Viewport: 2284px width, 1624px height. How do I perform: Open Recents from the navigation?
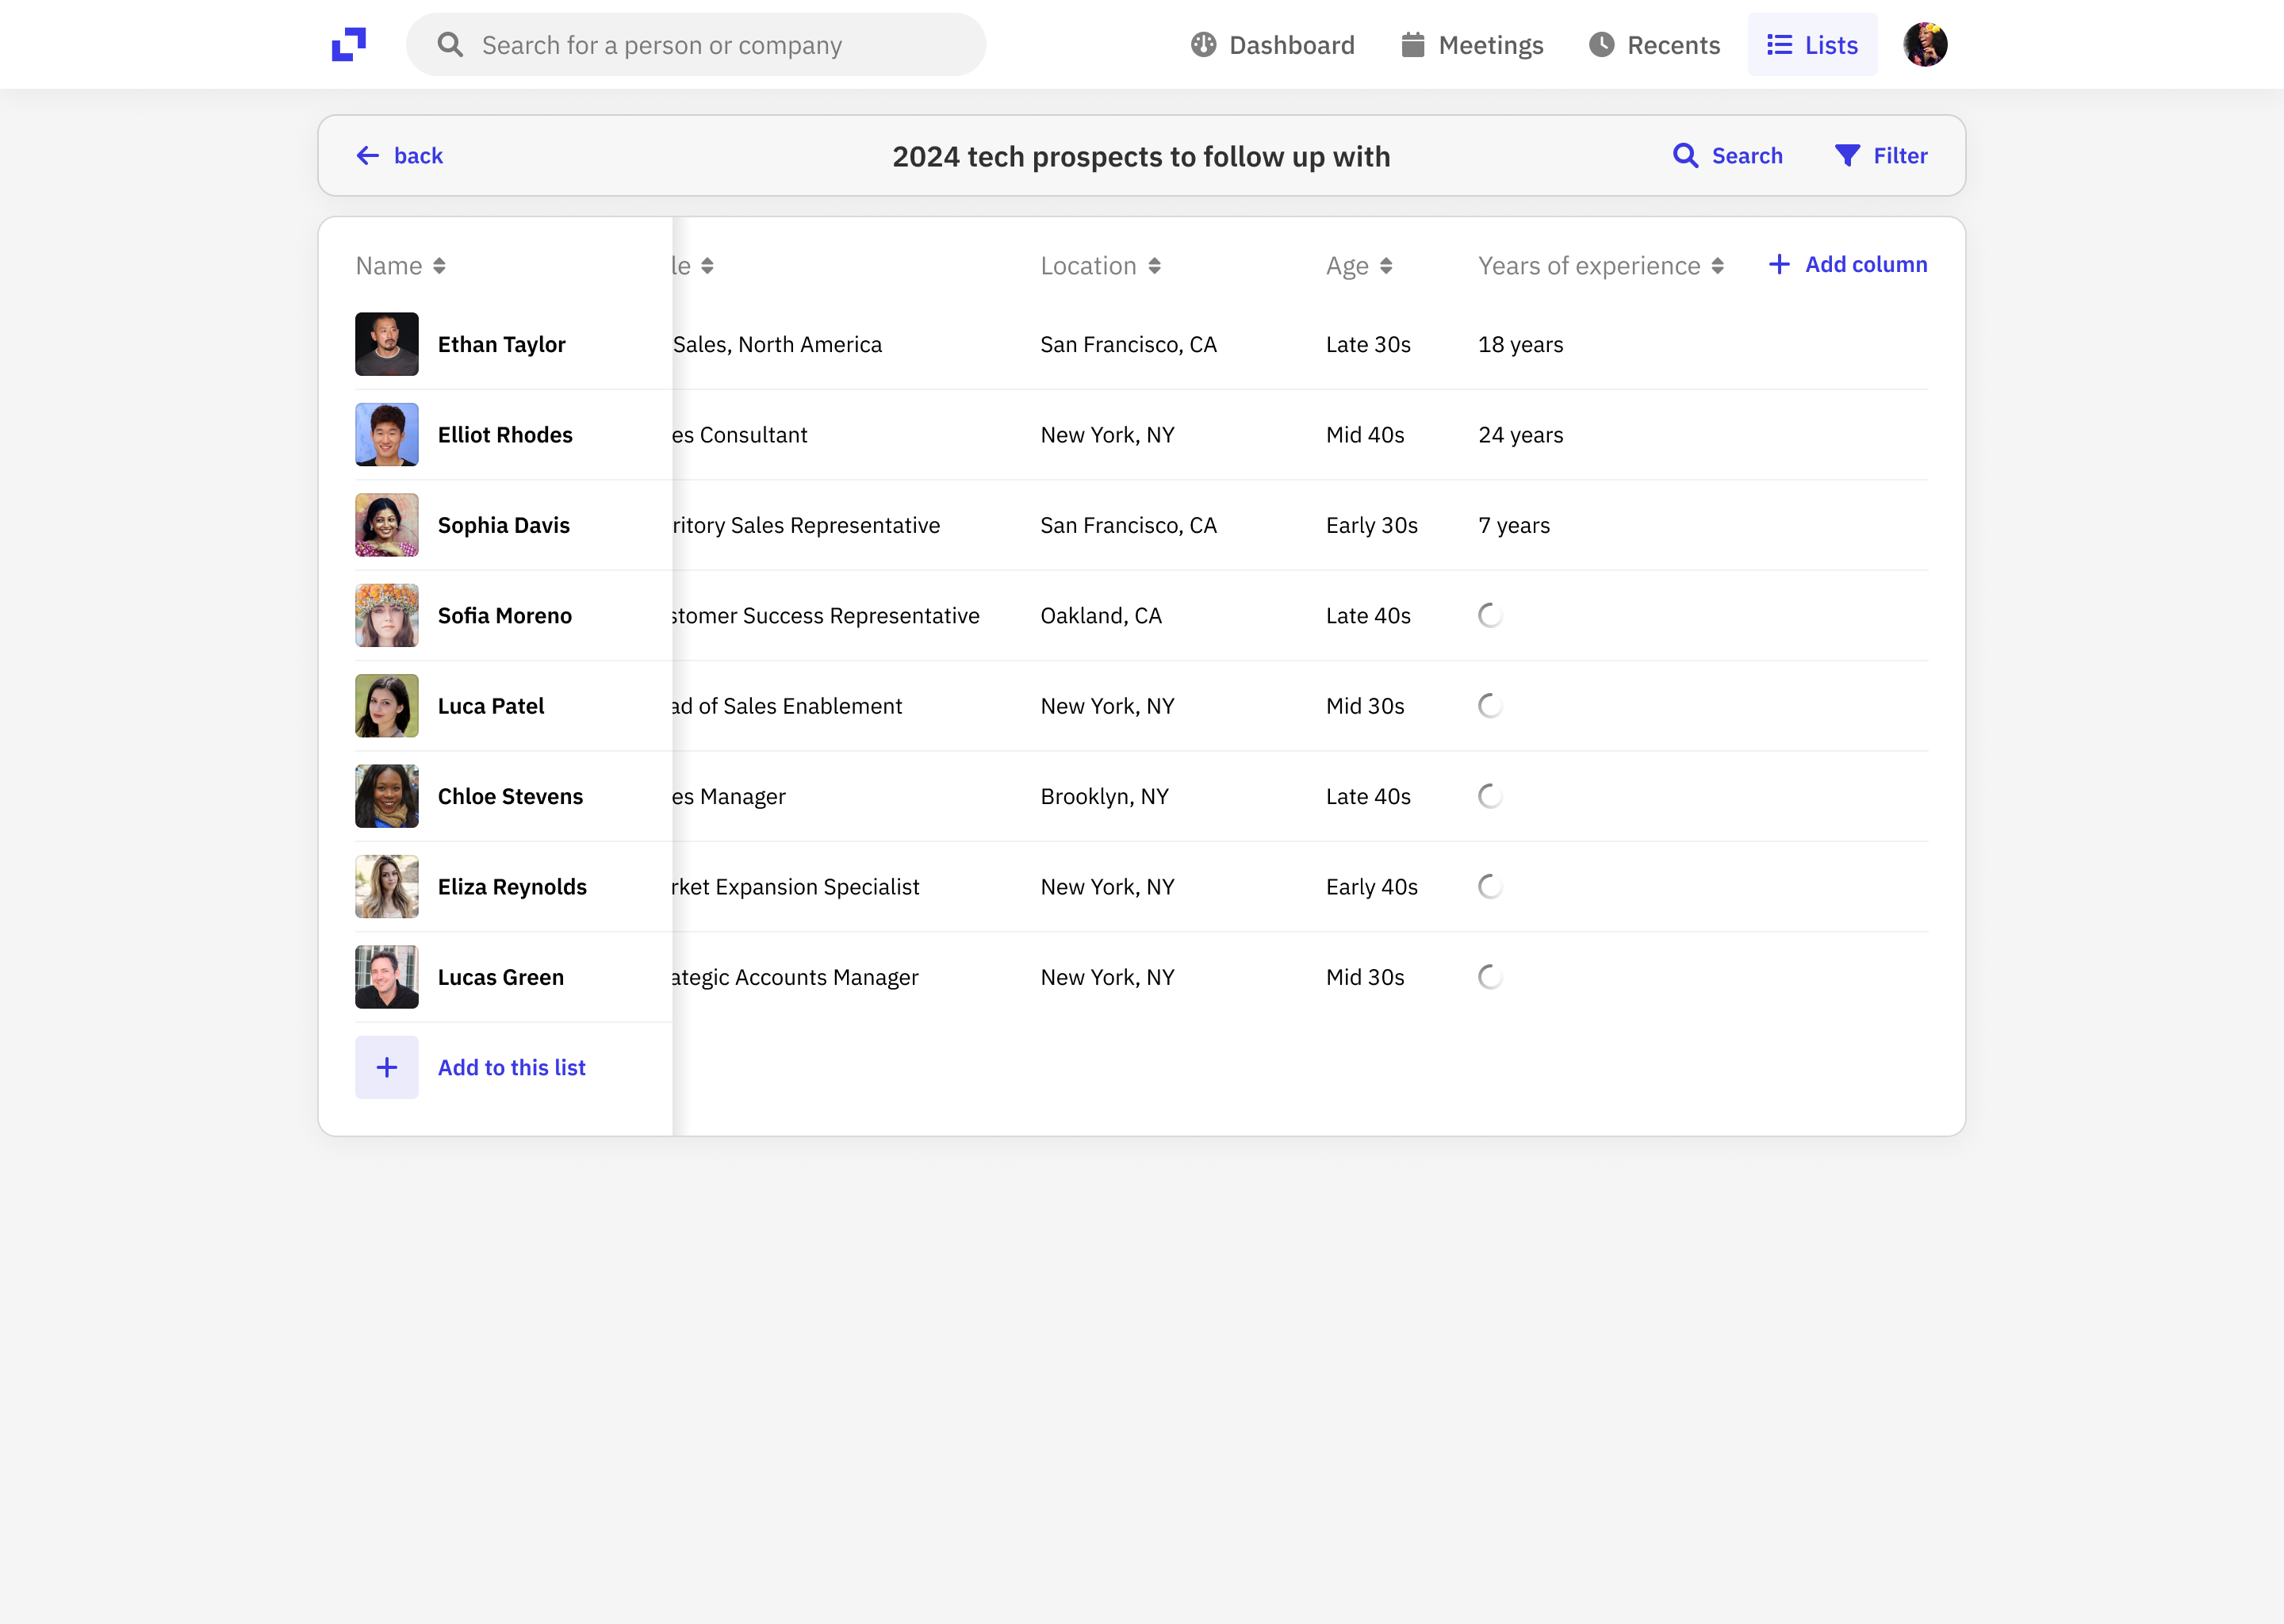coord(1654,45)
